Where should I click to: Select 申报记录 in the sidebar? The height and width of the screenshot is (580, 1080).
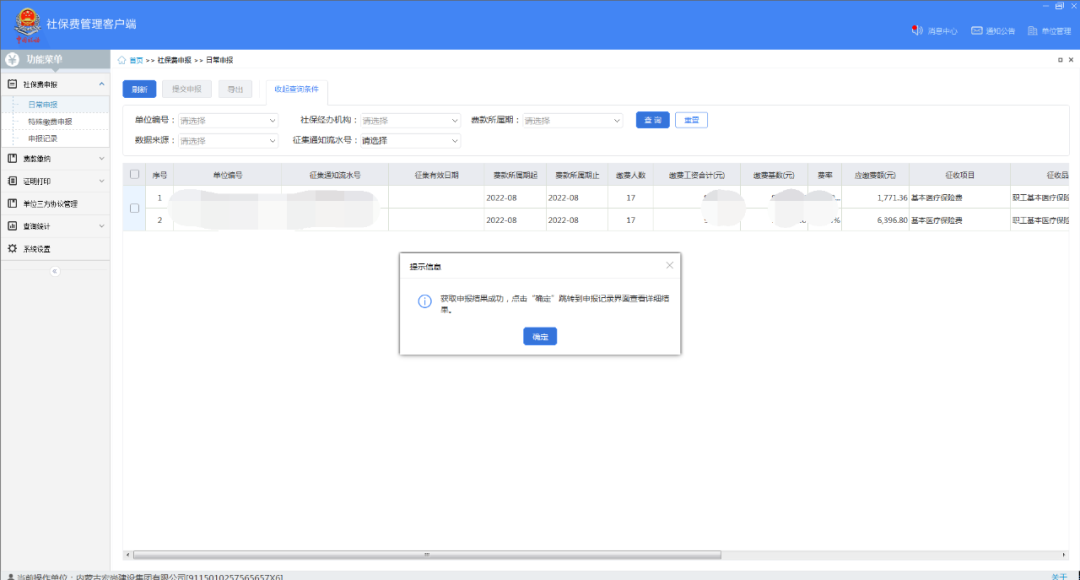coord(43,138)
